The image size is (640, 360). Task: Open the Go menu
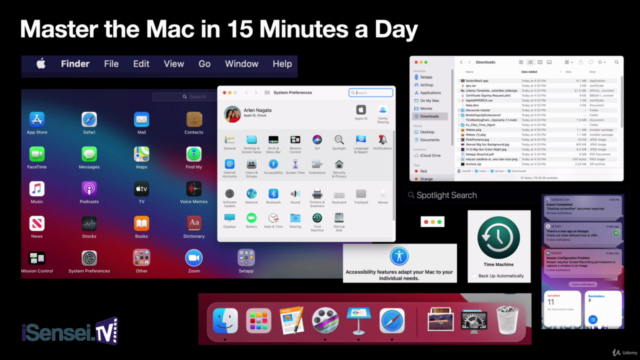(x=204, y=64)
